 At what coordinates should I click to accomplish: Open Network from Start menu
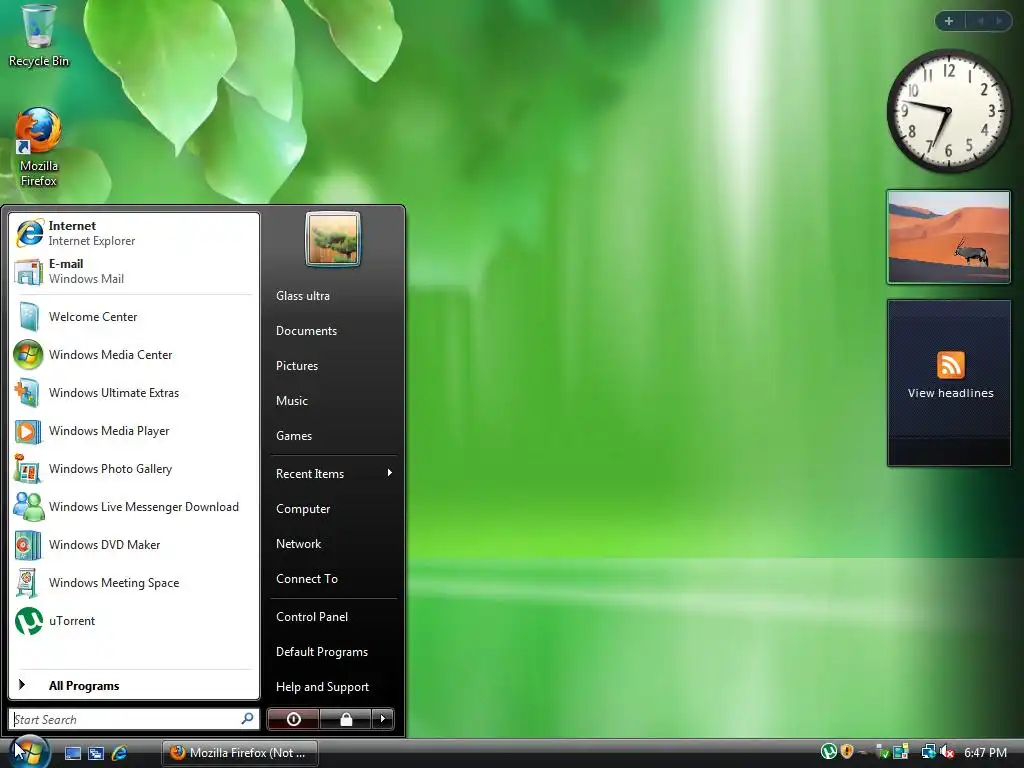click(333, 544)
